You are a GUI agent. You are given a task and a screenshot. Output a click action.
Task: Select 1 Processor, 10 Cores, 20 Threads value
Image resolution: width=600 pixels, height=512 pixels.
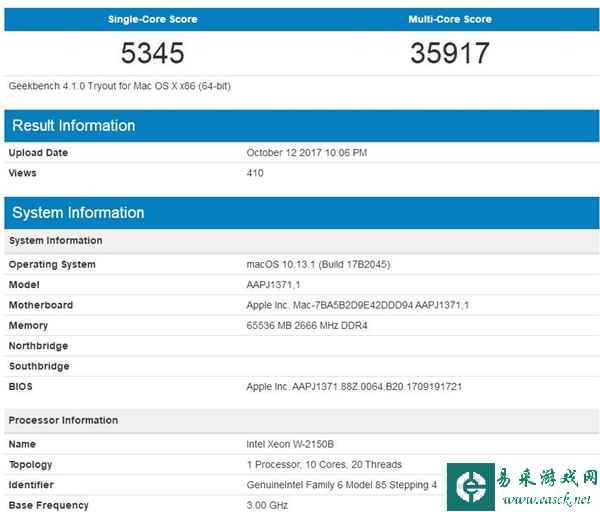point(324,465)
